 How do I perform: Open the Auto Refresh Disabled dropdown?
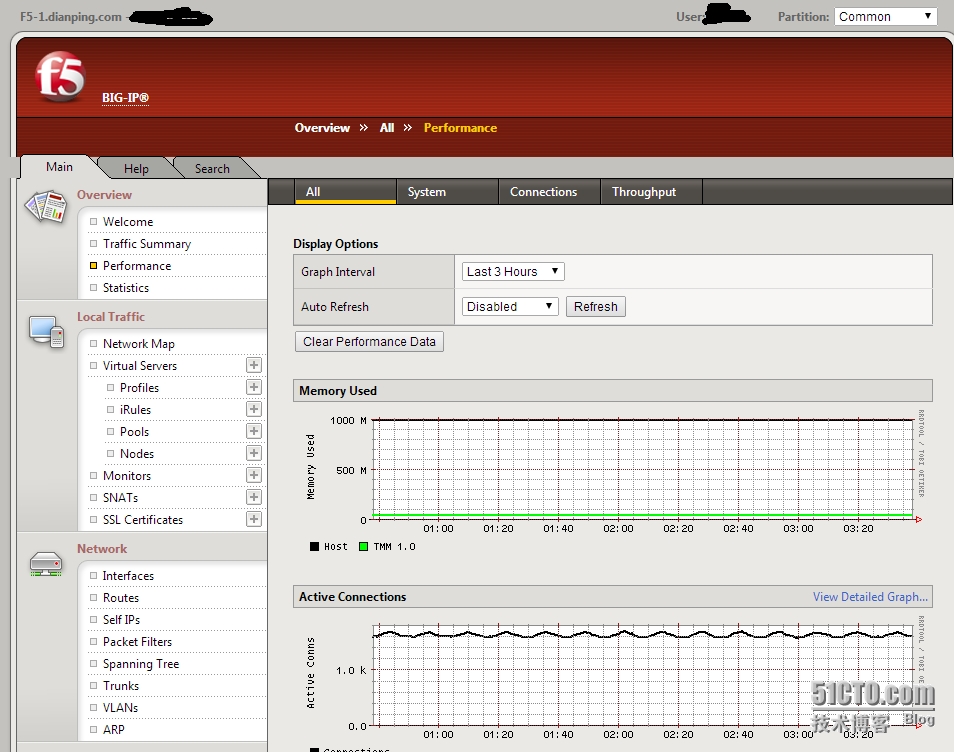click(x=510, y=306)
